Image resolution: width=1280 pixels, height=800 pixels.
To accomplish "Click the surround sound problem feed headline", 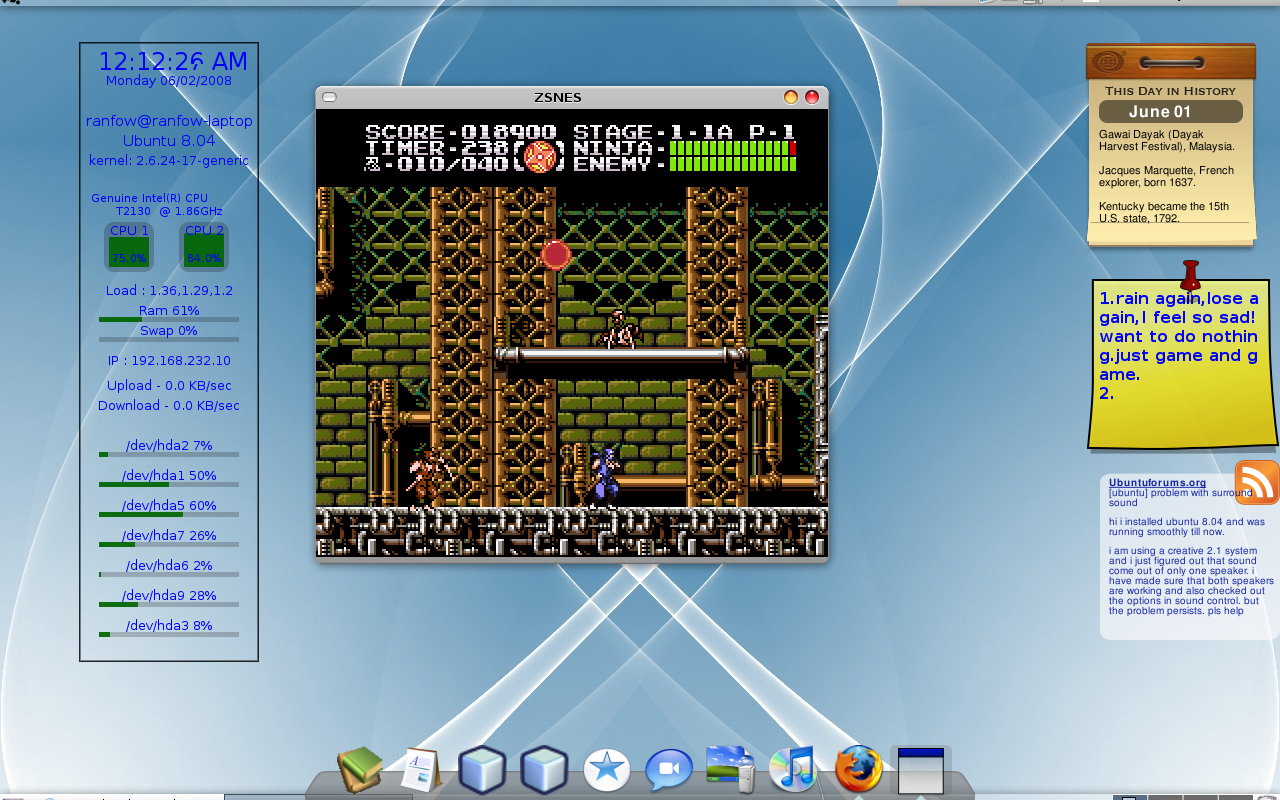I will 1180,498.
